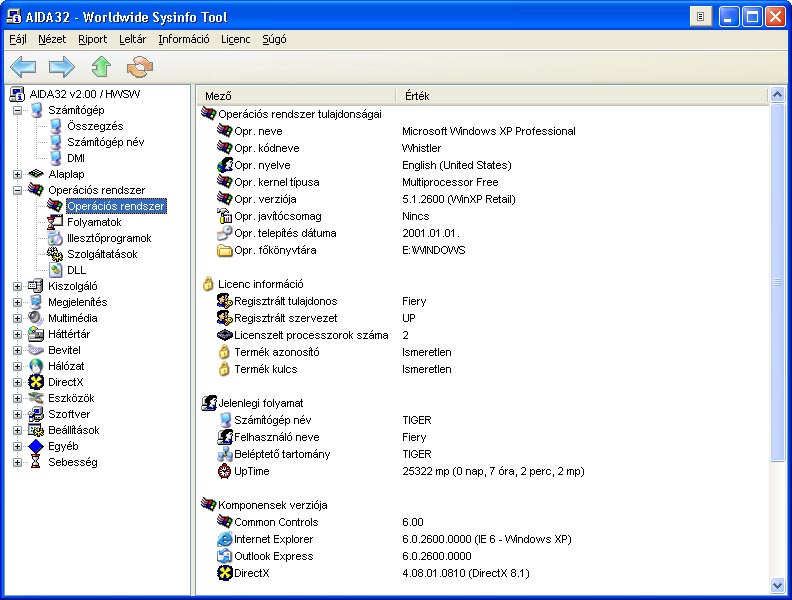Click the Hálózat network globe icon
This screenshot has width=792, height=600.
36,366
